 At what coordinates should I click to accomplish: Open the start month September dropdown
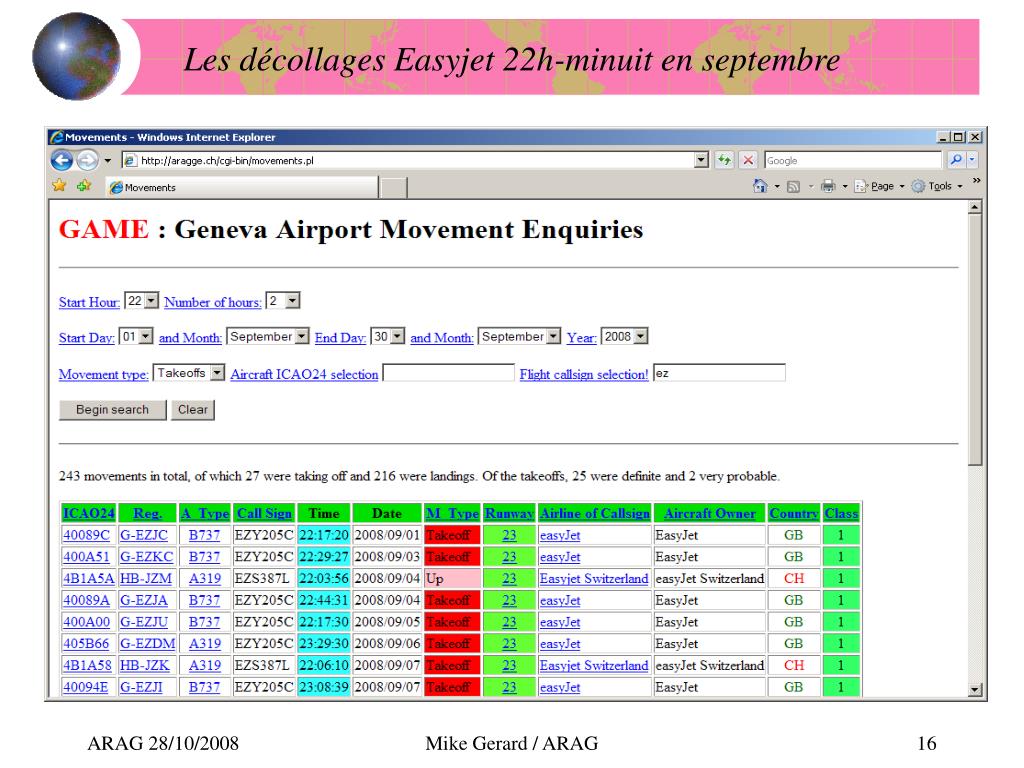pyautogui.click(x=268, y=336)
